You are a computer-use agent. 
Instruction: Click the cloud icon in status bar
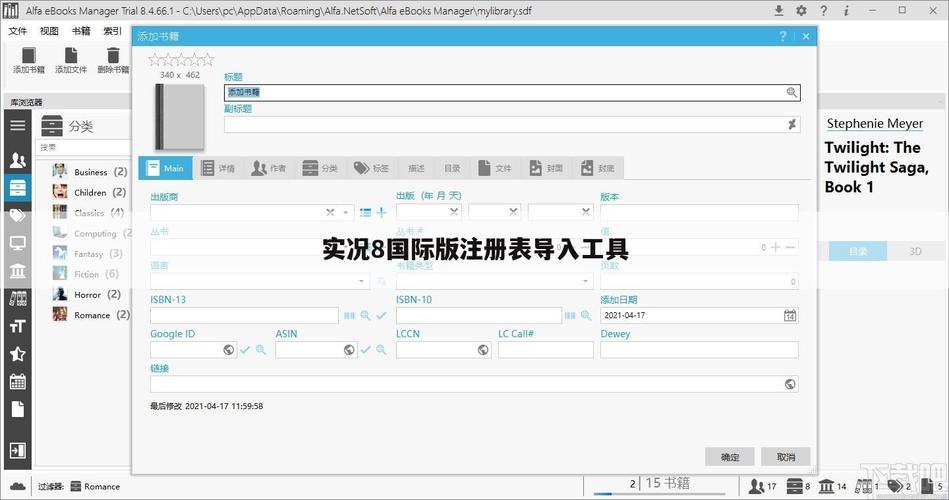(18, 486)
